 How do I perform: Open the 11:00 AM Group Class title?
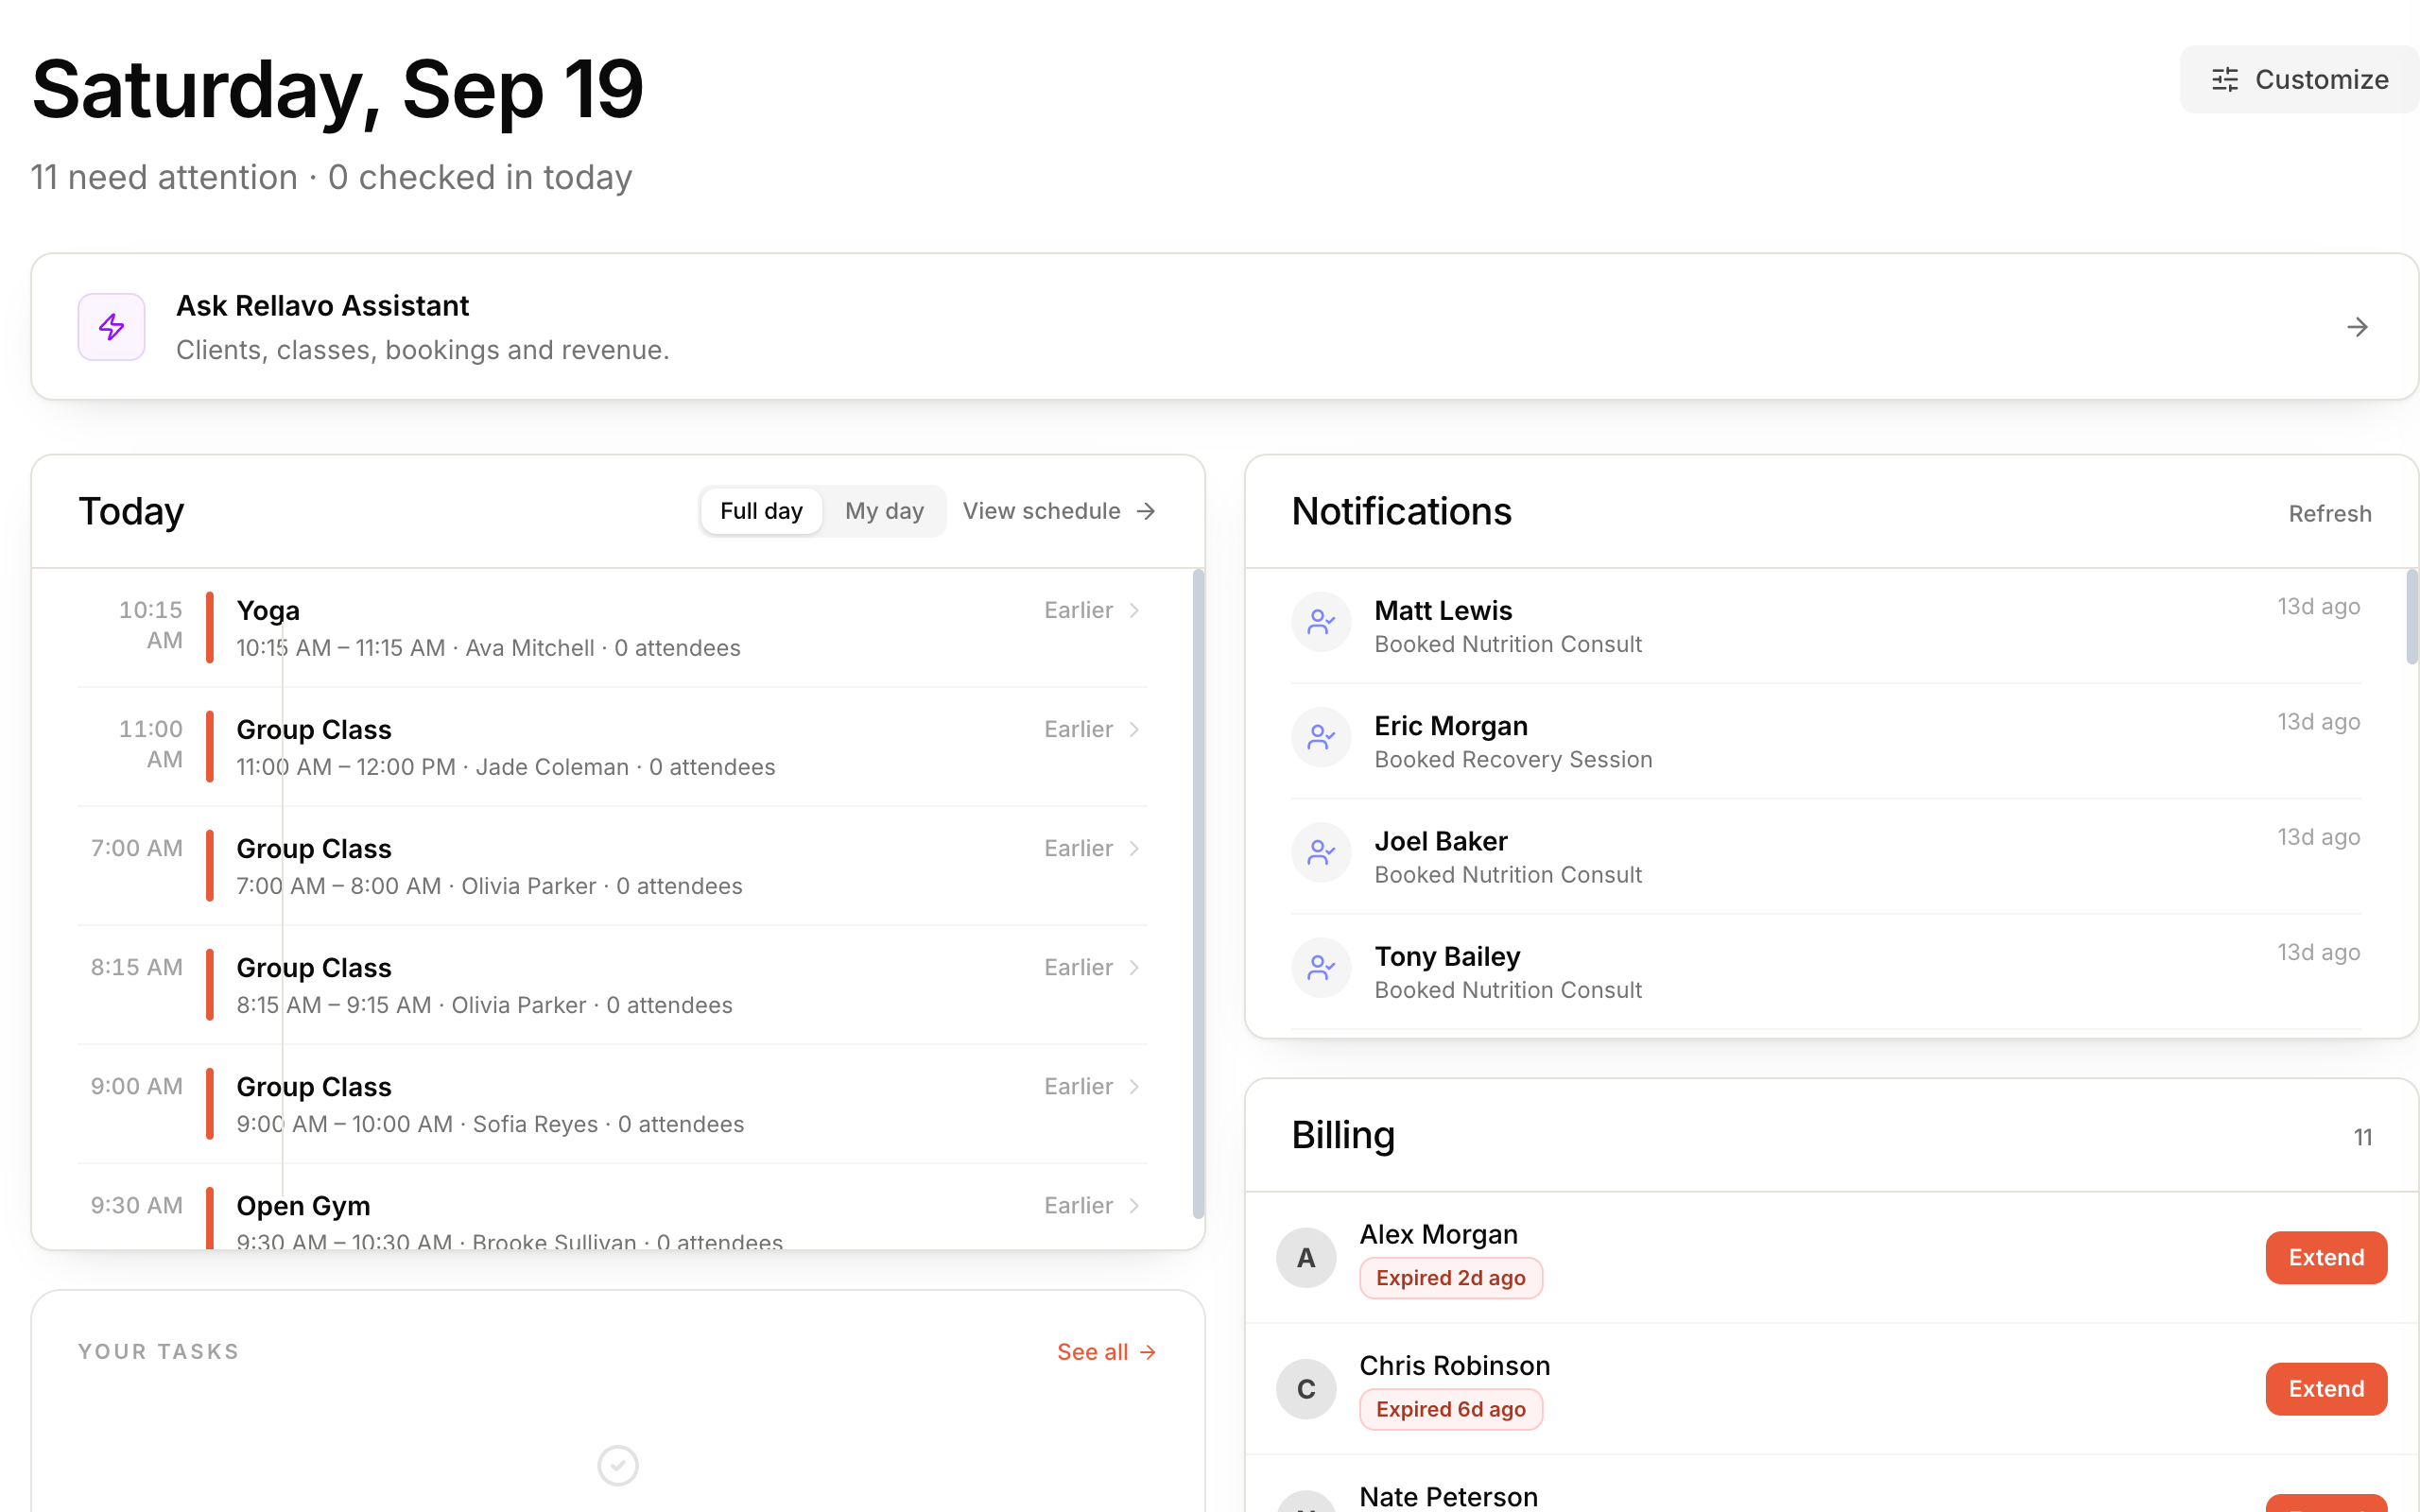pyautogui.click(x=314, y=729)
